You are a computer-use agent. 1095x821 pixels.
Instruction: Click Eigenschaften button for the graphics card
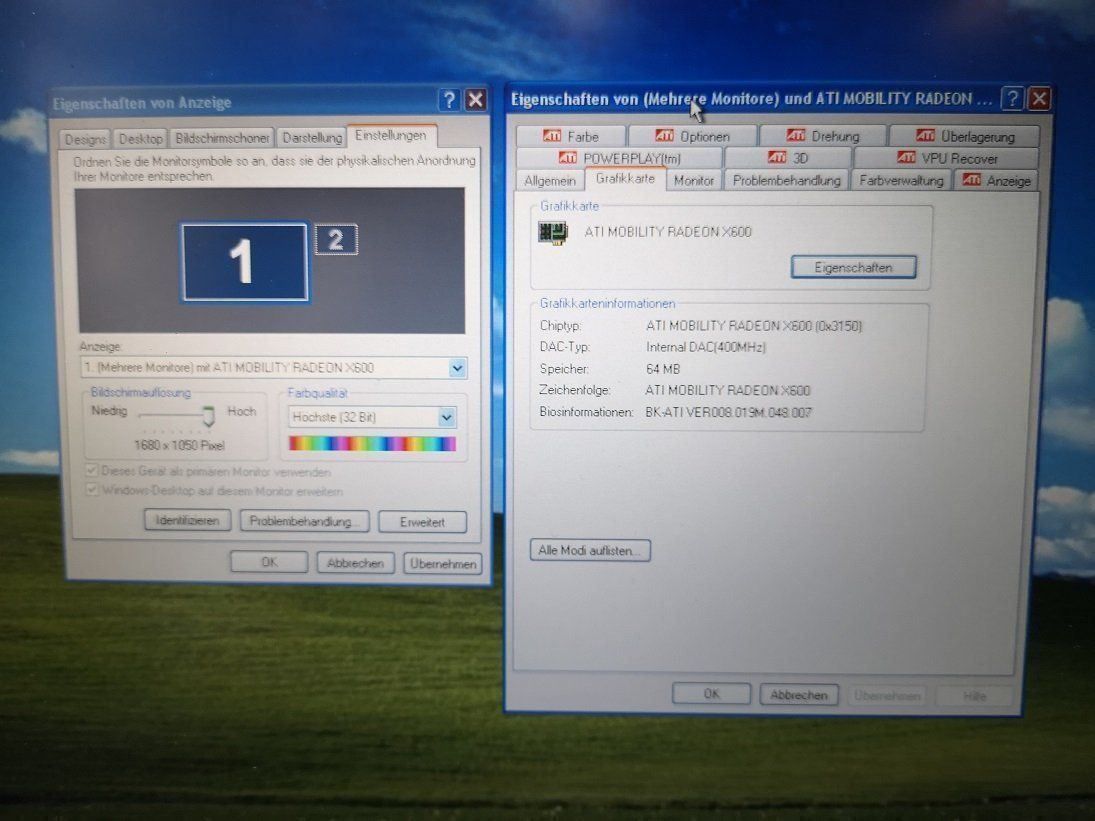coord(853,267)
